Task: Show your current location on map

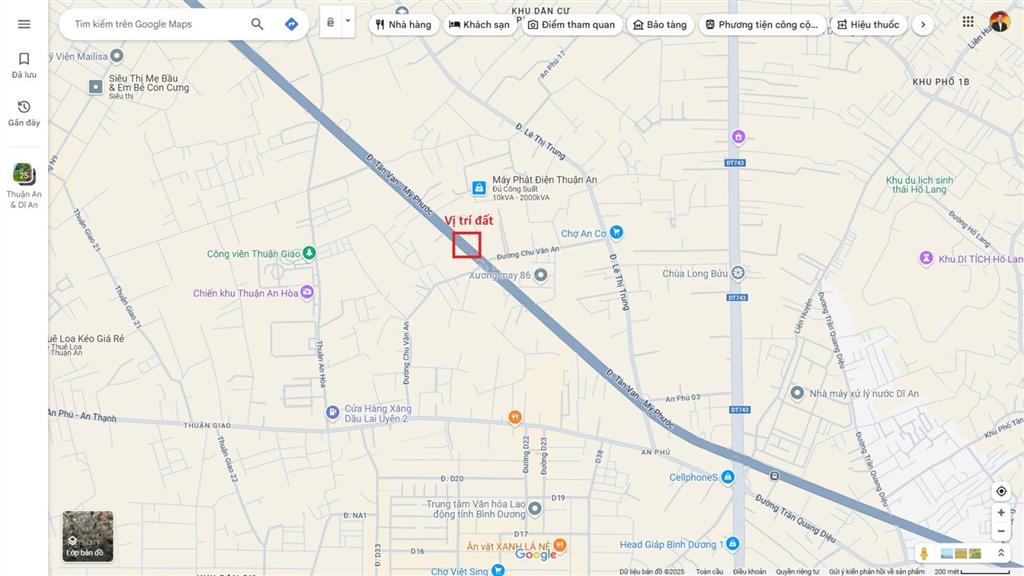Action: (1001, 491)
